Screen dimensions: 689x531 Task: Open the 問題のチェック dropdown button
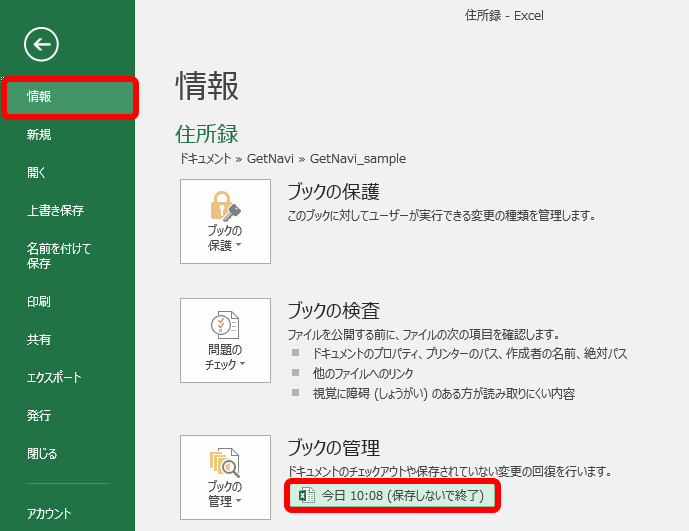point(225,341)
